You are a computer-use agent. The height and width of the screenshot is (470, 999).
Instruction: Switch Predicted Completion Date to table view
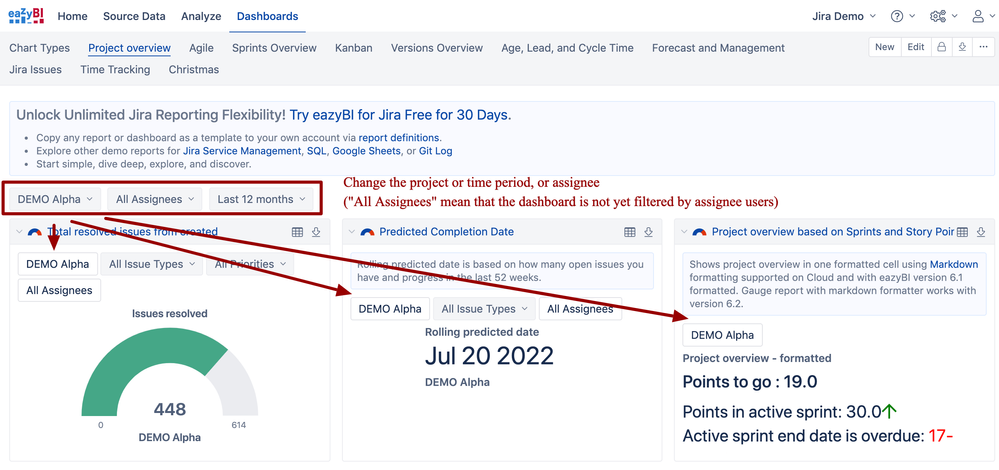click(x=629, y=232)
